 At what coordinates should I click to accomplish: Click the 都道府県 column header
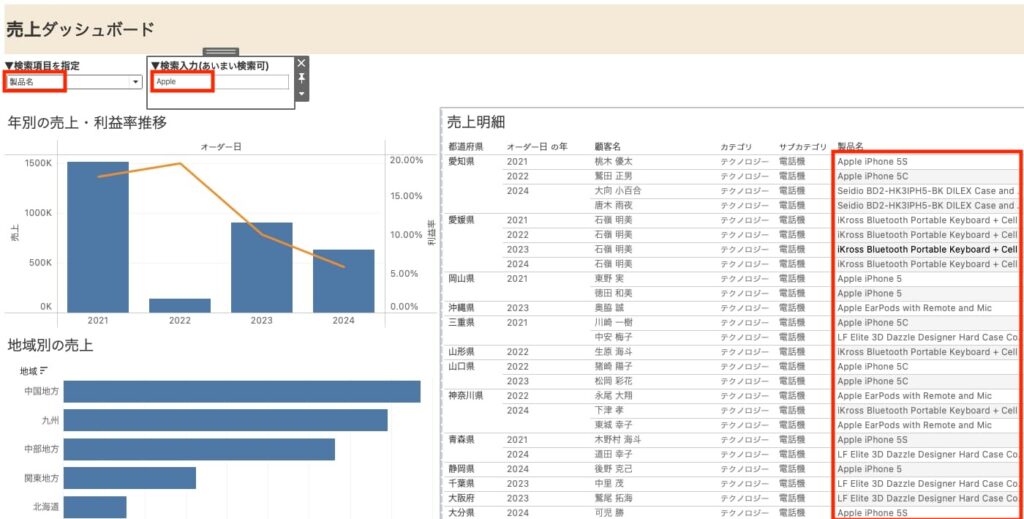click(465, 147)
